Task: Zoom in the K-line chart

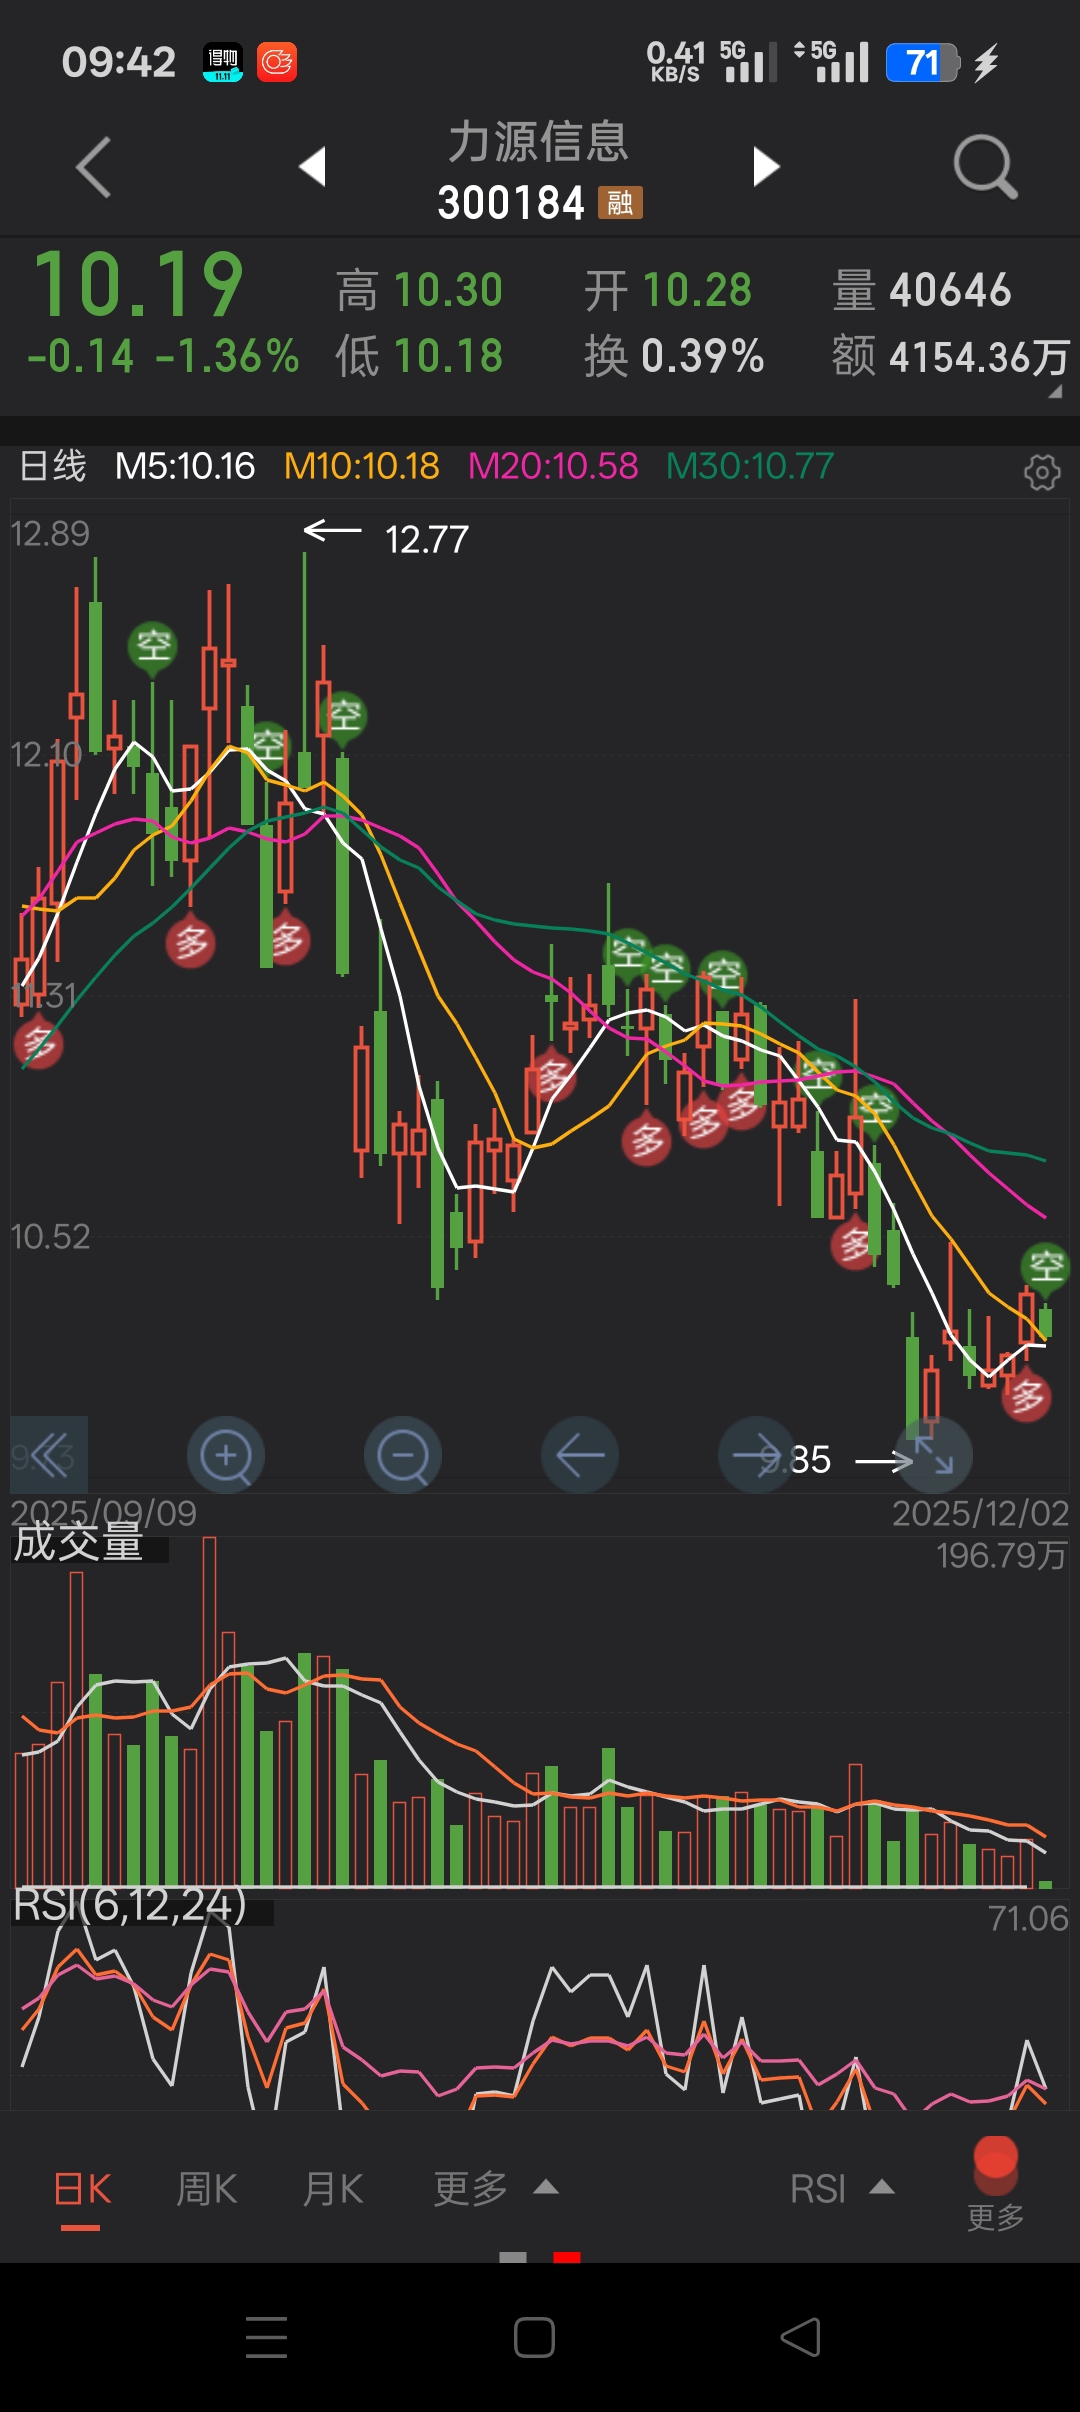Action: (226, 1455)
